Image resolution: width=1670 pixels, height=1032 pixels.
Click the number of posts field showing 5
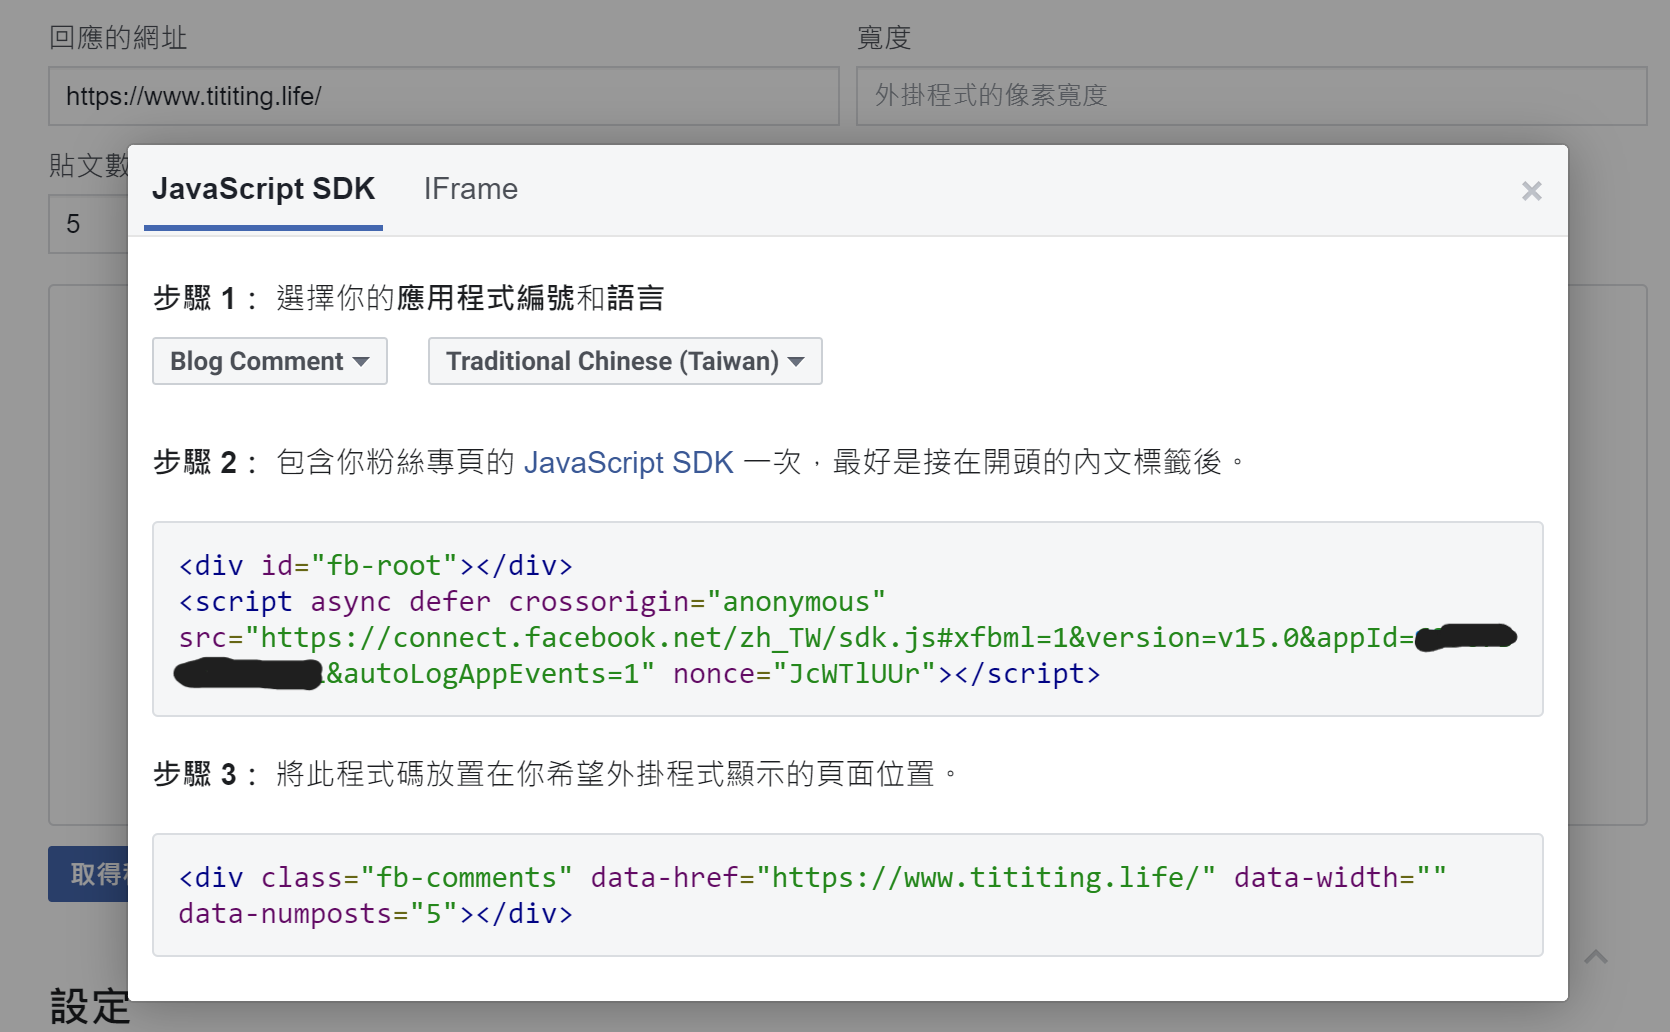[88, 224]
